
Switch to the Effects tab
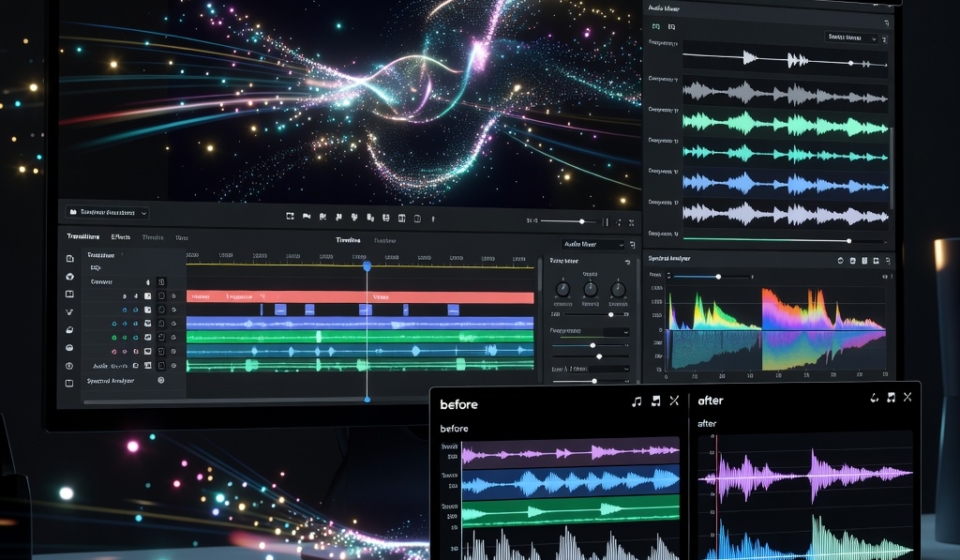point(121,237)
